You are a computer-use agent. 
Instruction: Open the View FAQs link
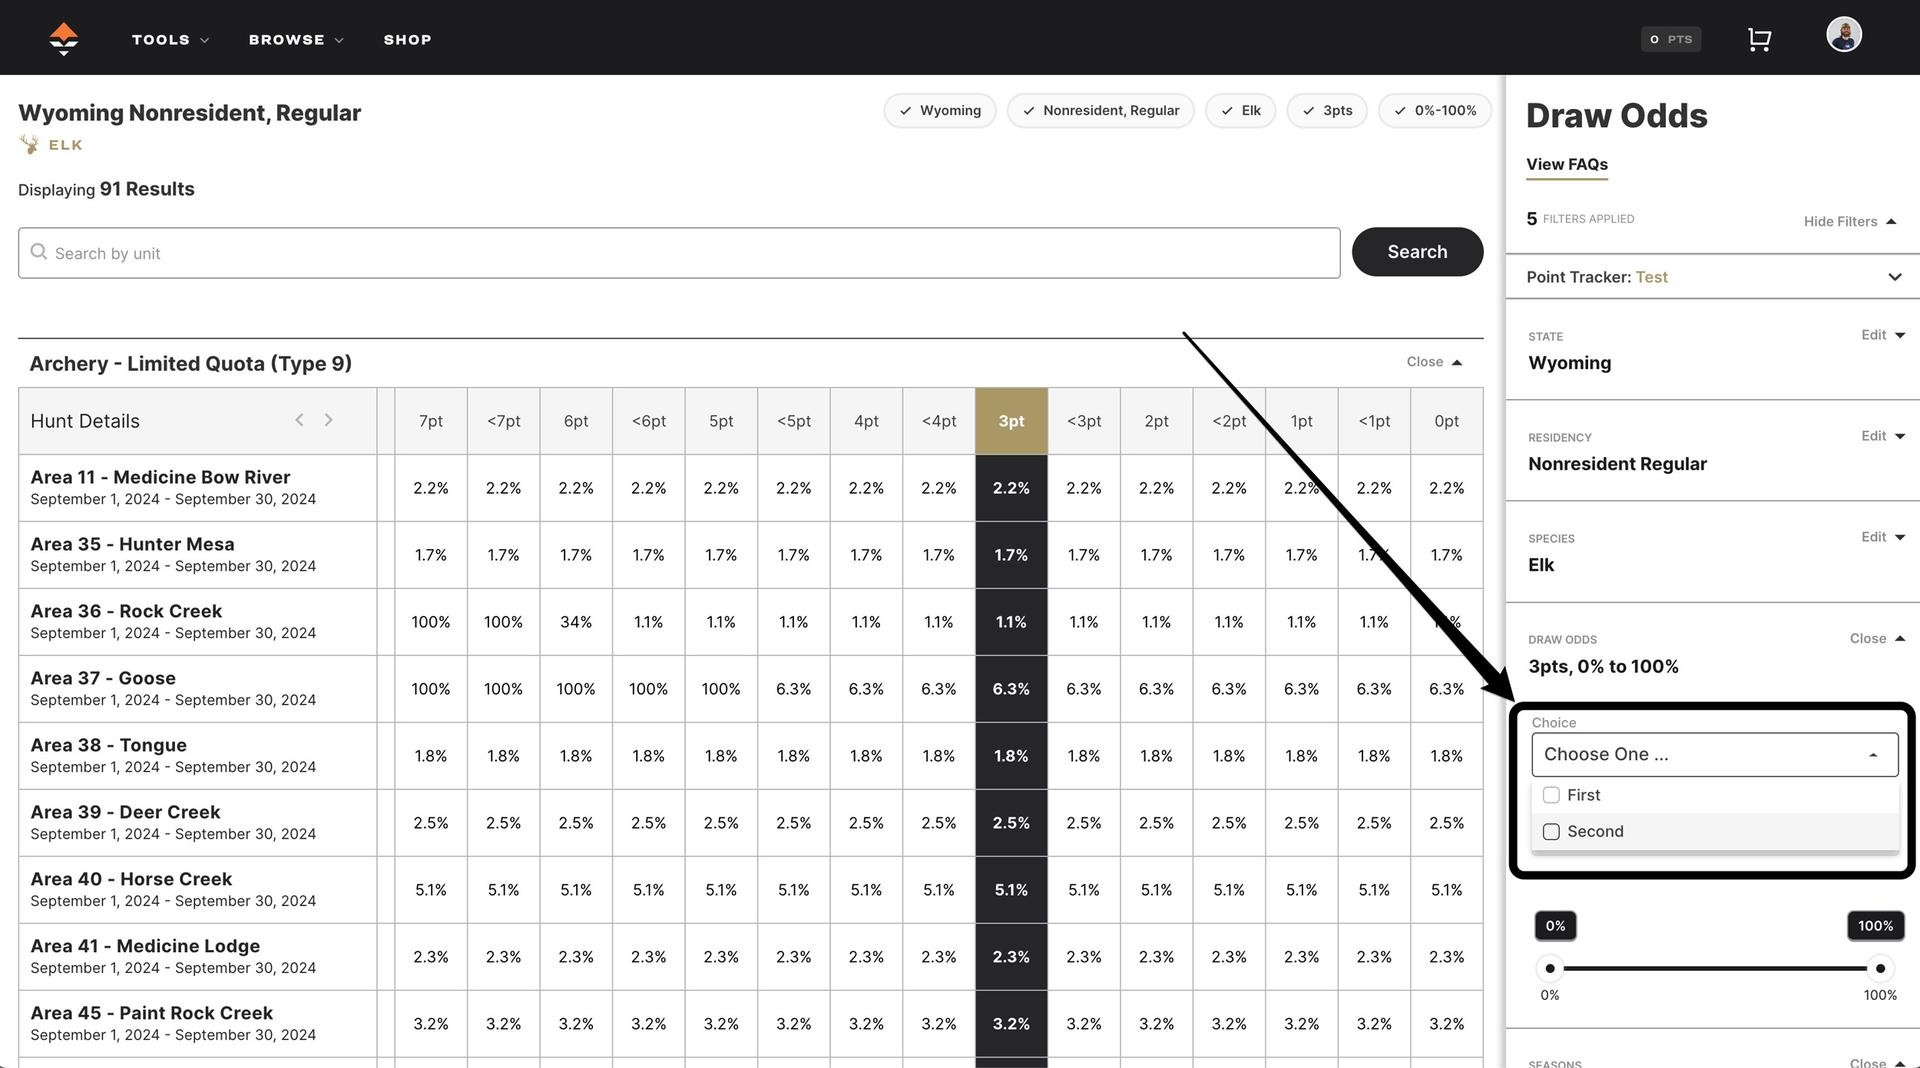pos(1566,165)
